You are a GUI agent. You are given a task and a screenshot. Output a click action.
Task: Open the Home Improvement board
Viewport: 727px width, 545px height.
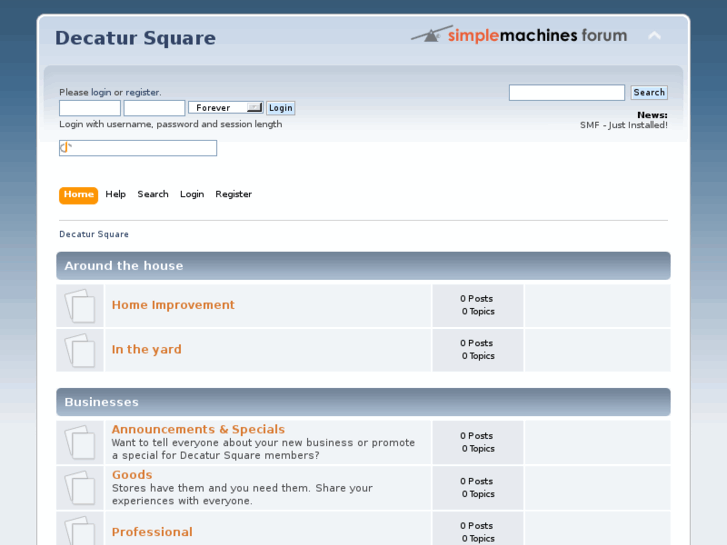coord(173,305)
